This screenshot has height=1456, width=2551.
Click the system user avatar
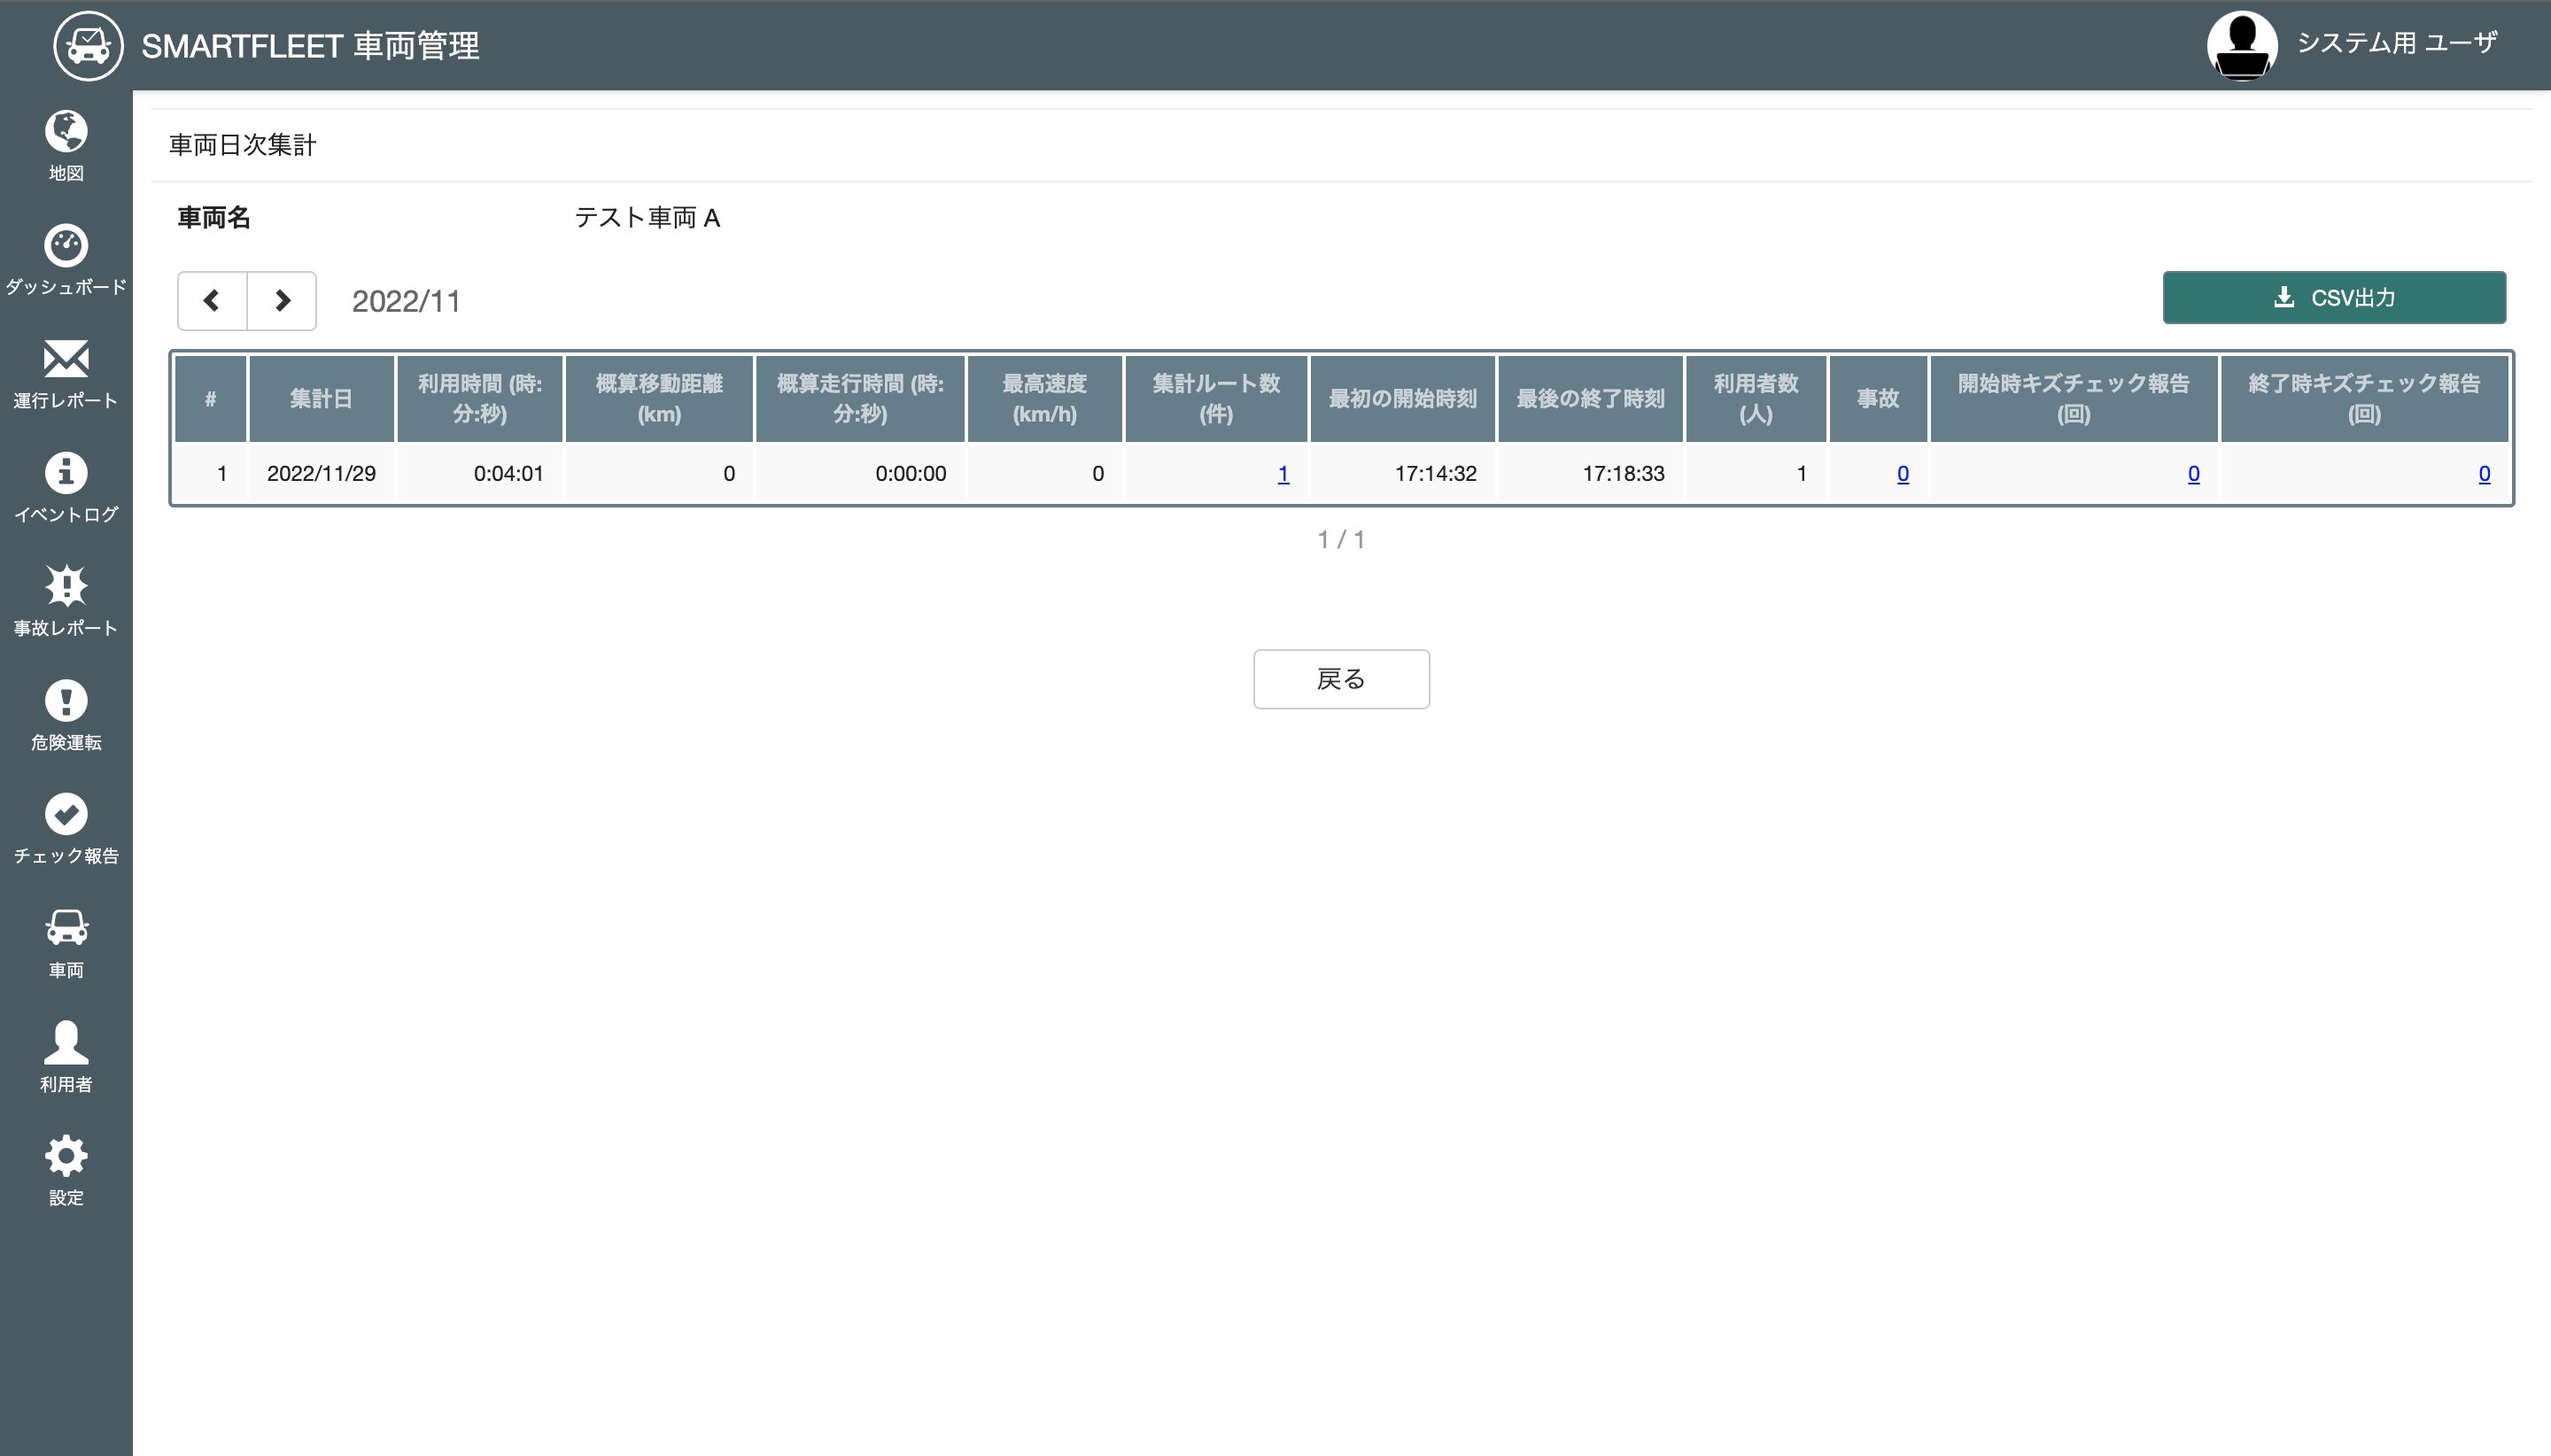click(2241, 45)
